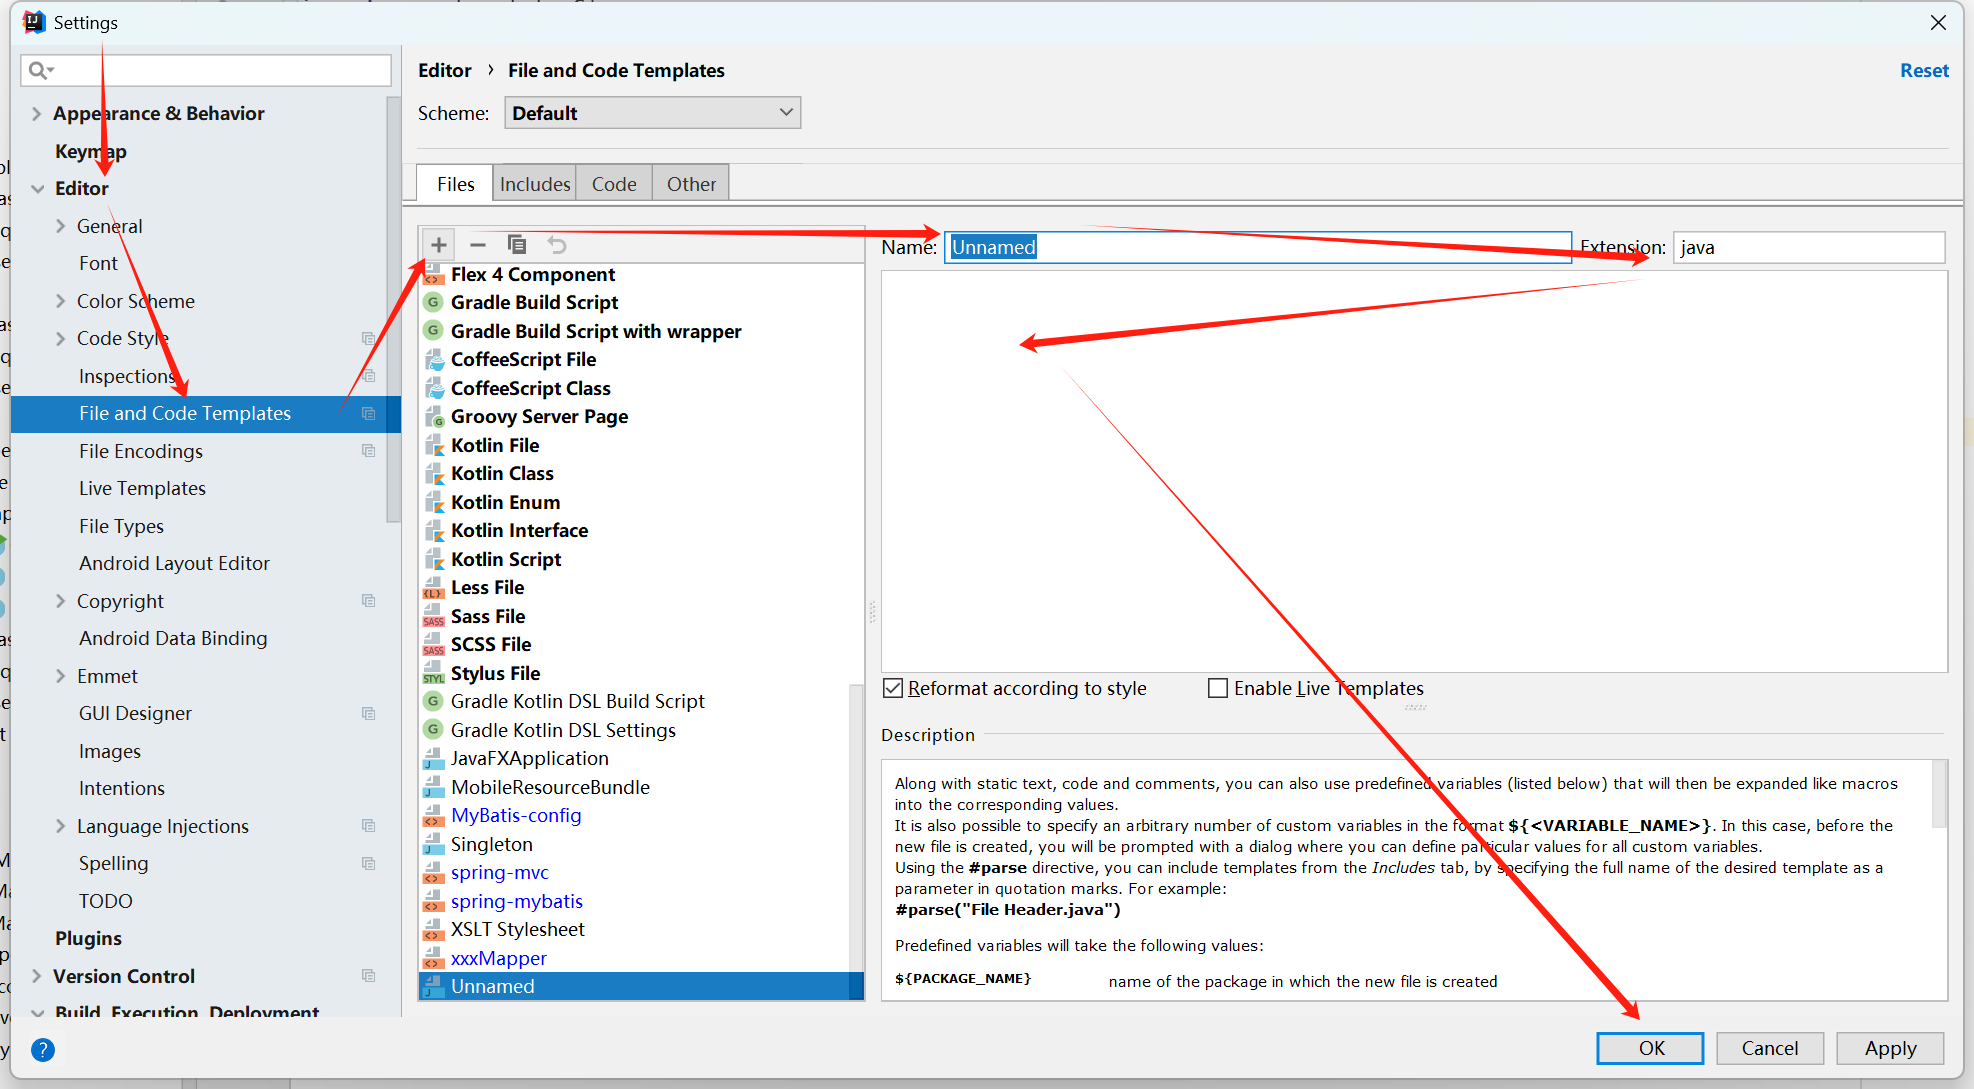Expand Version Control section
Screen dimensions: 1974x1089
(36, 976)
